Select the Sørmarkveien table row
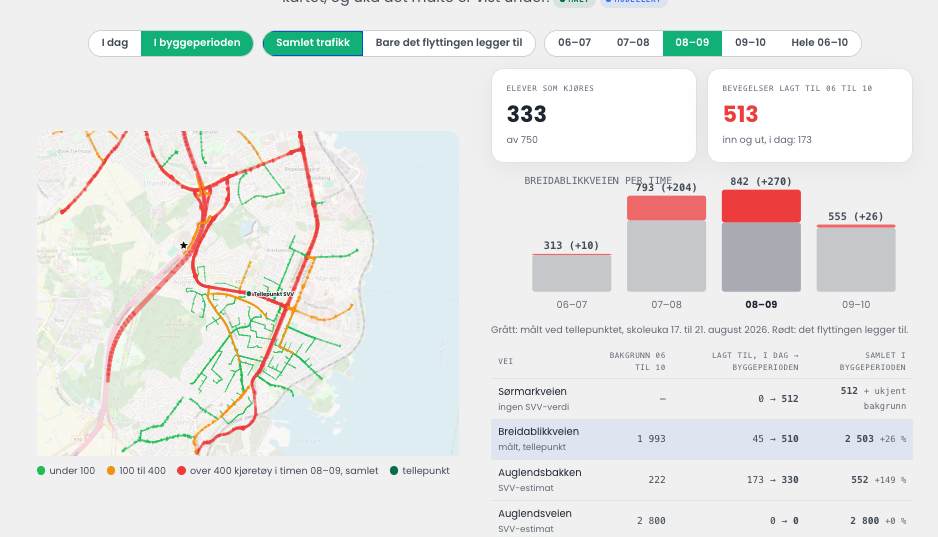Screen dimensions: 938x537 point(702,399)
